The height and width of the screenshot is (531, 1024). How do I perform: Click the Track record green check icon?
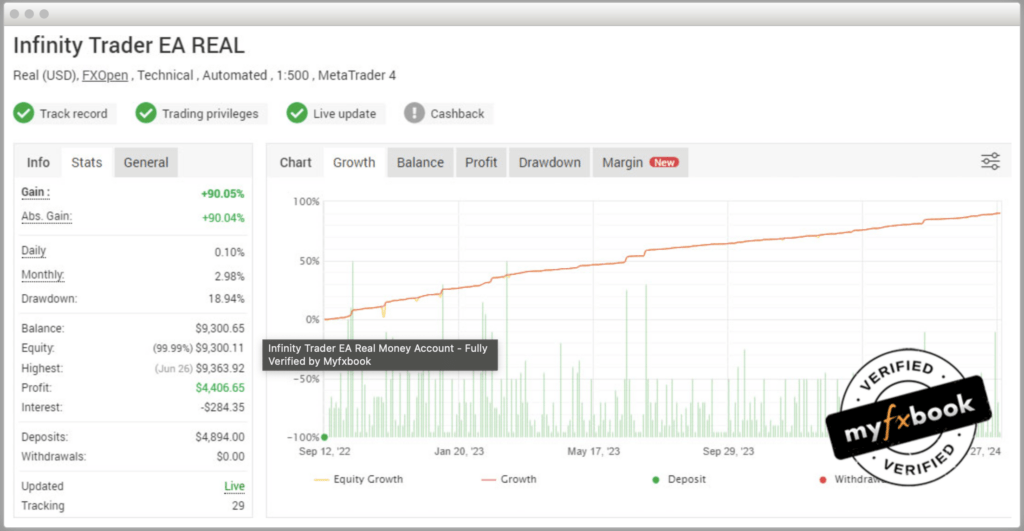(x=24, y=113)
